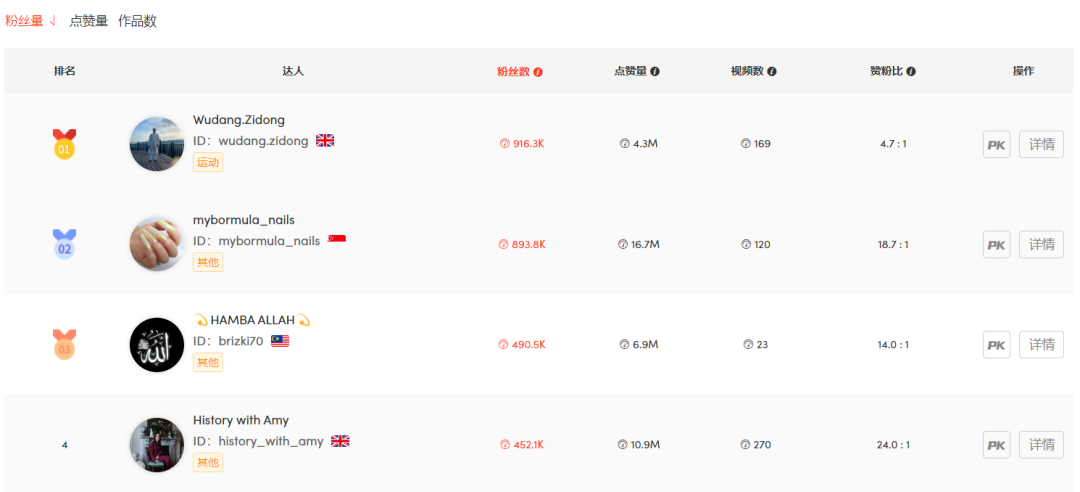The width and height of the screenshot is (1080, 492).
Task: Click the Wudang.Zidong profile avatar
Action: tap(157, 144)
